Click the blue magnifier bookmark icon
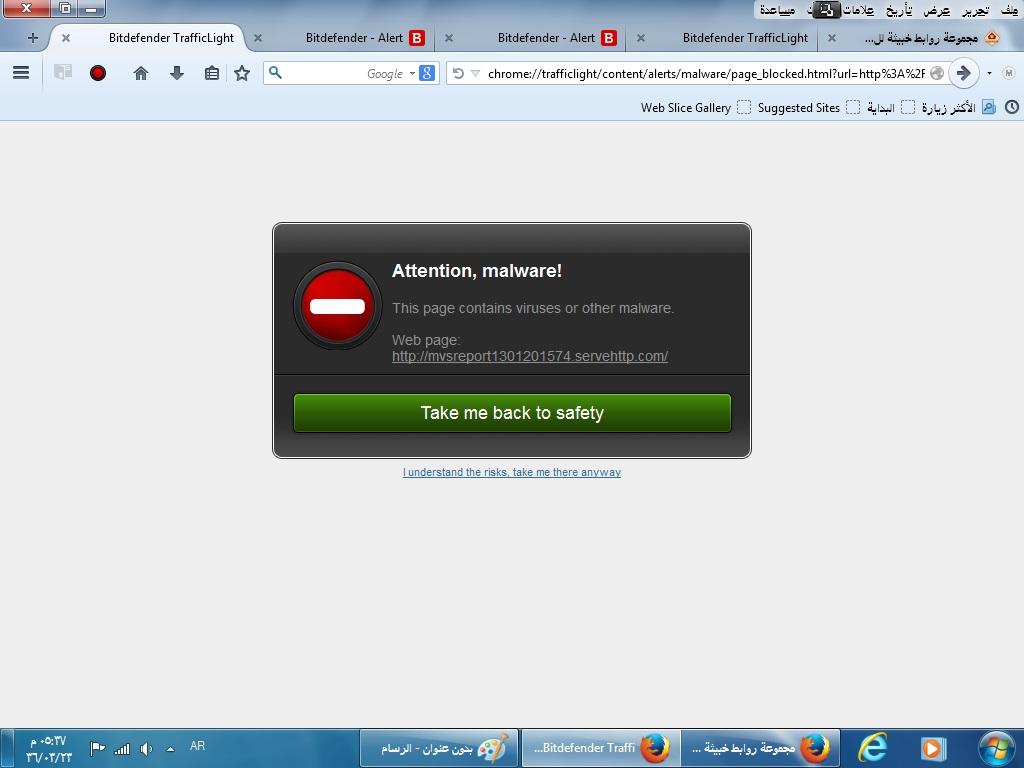Viewport: 1024px width, 768px height. pos(989,107)
